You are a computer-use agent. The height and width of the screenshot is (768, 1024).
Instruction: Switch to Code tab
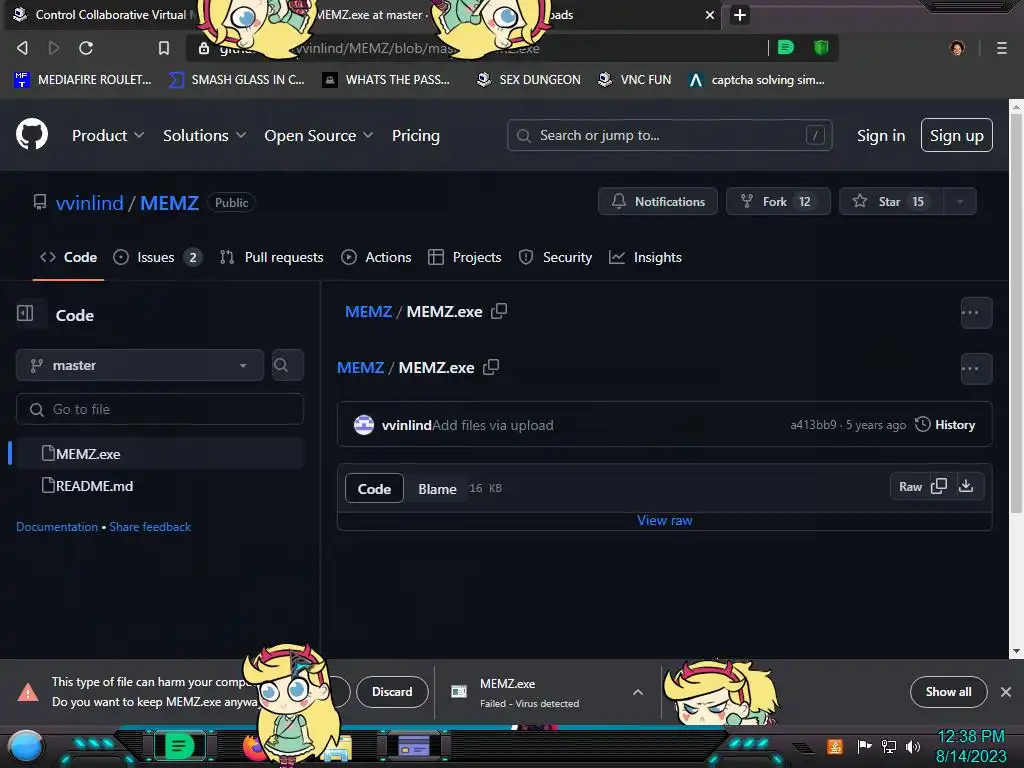[69, 257]
